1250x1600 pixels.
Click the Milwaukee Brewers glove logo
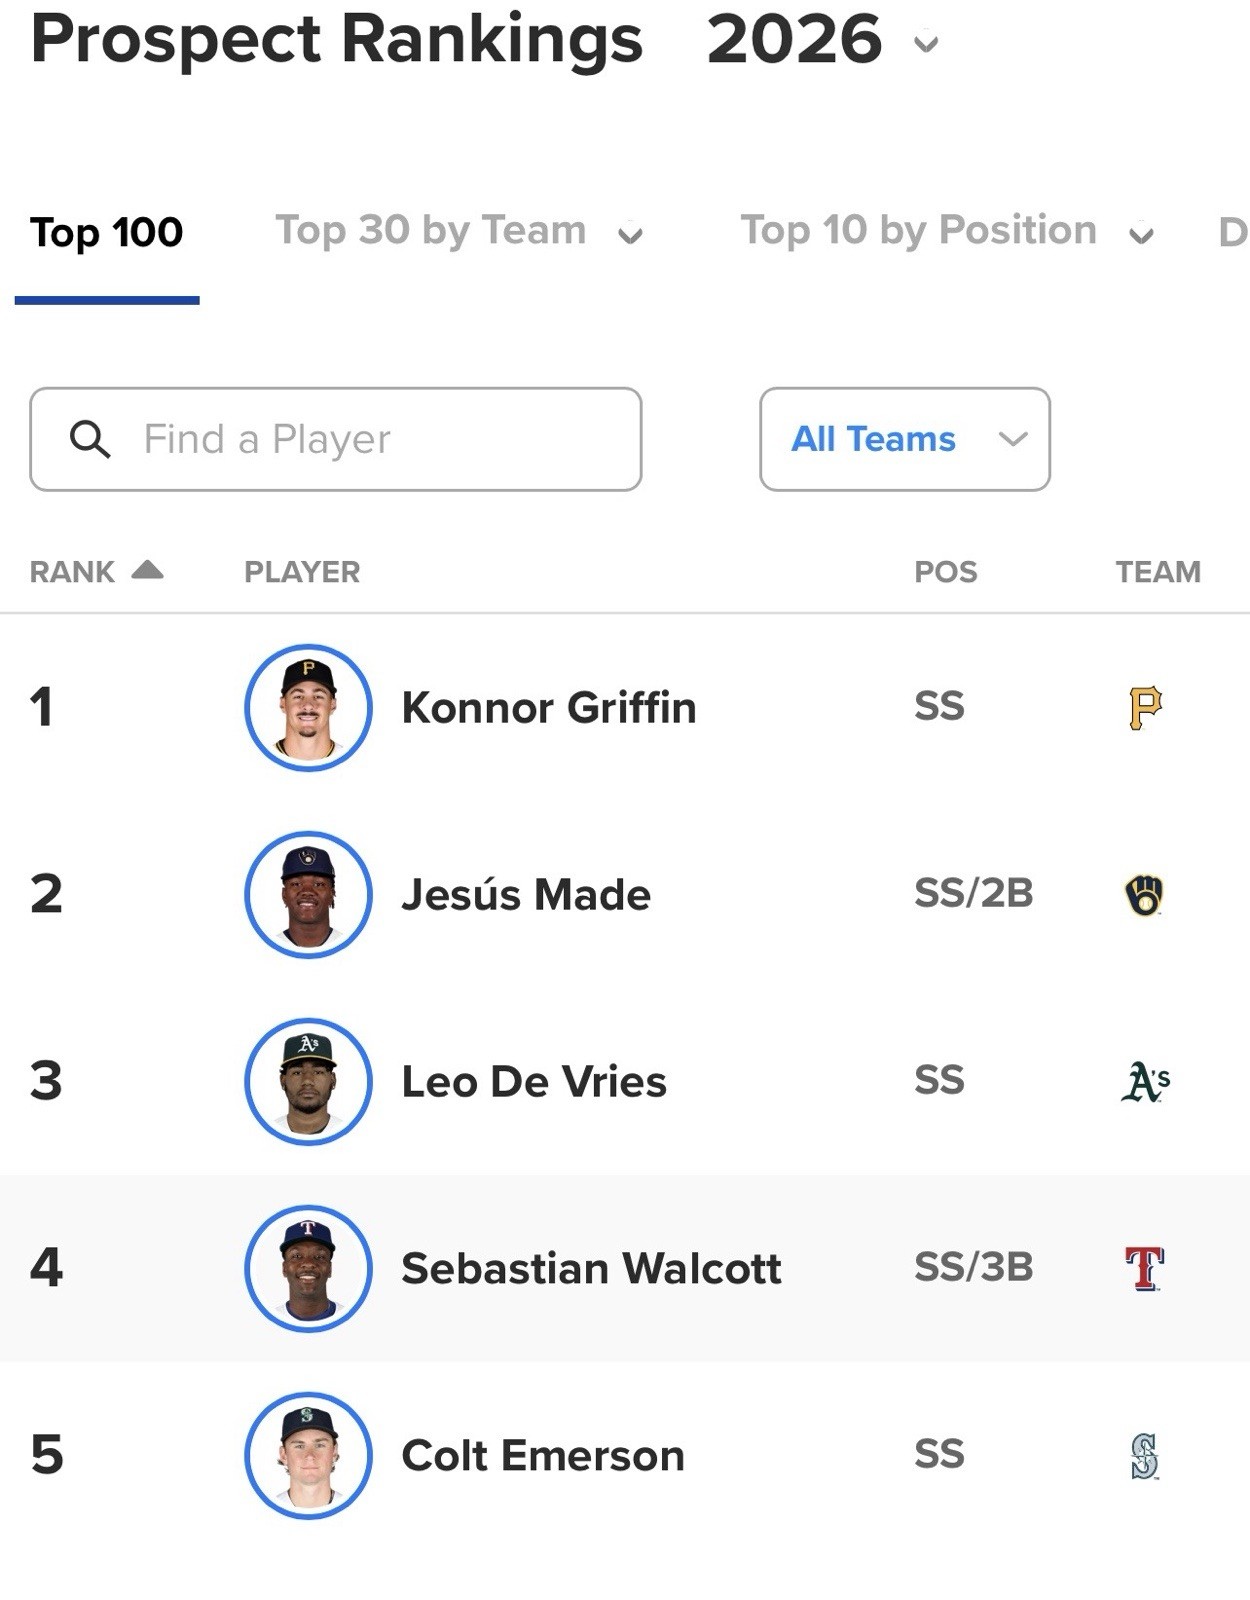coord(1145,895)
